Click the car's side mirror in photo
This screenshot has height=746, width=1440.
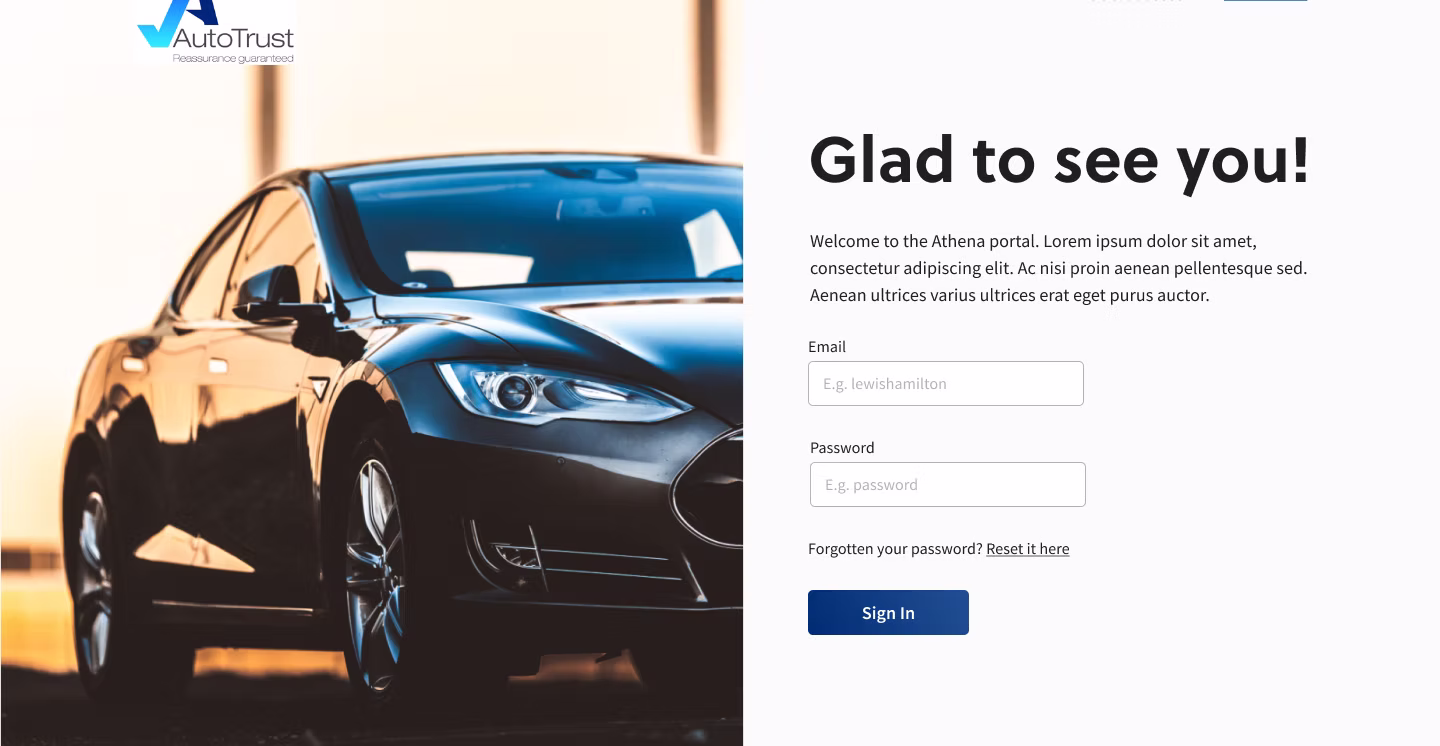click(268, 290)
